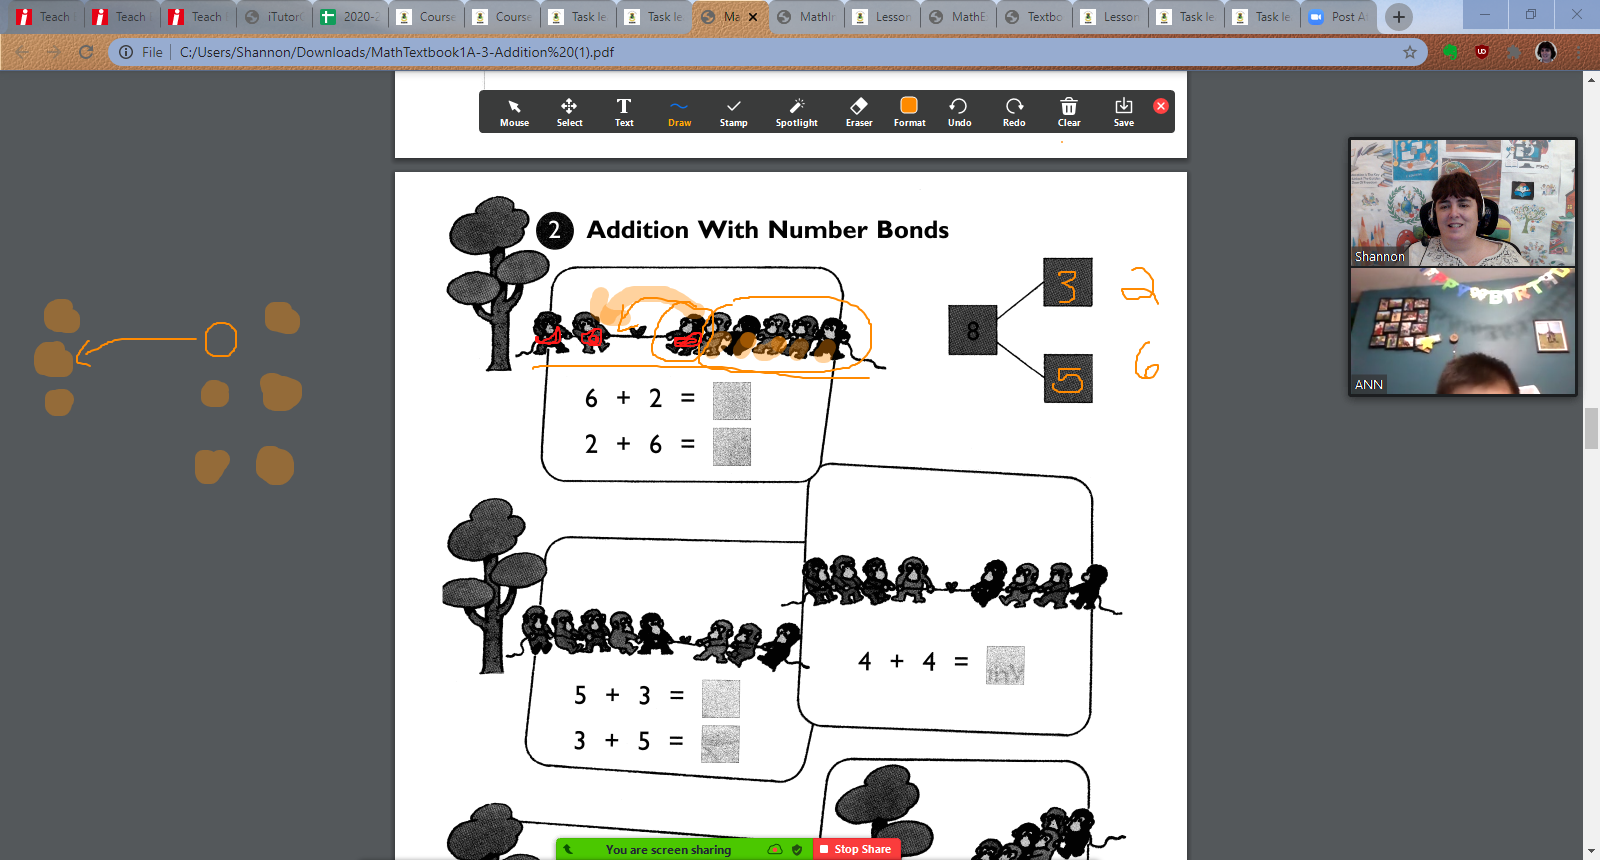The image size is (1600, 860).
Task: Click the address bar URL
Action: click(397, 52)
